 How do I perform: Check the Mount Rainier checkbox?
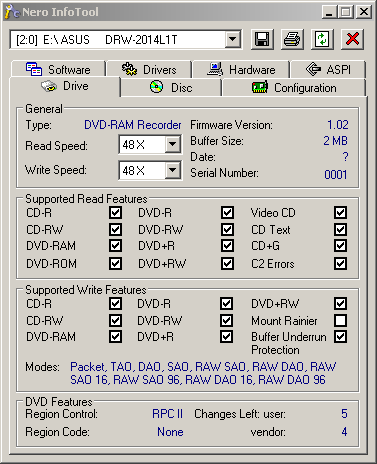(x=340, y=321)
